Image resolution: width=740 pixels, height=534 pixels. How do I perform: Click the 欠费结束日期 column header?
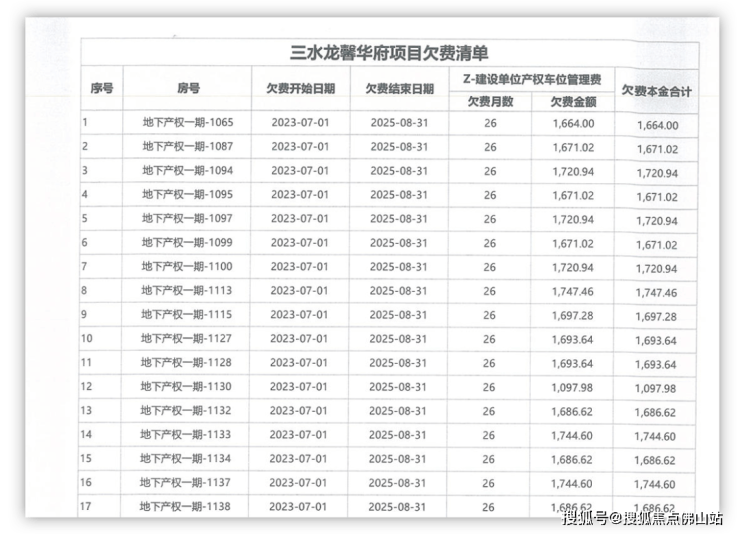coord(400,89)
